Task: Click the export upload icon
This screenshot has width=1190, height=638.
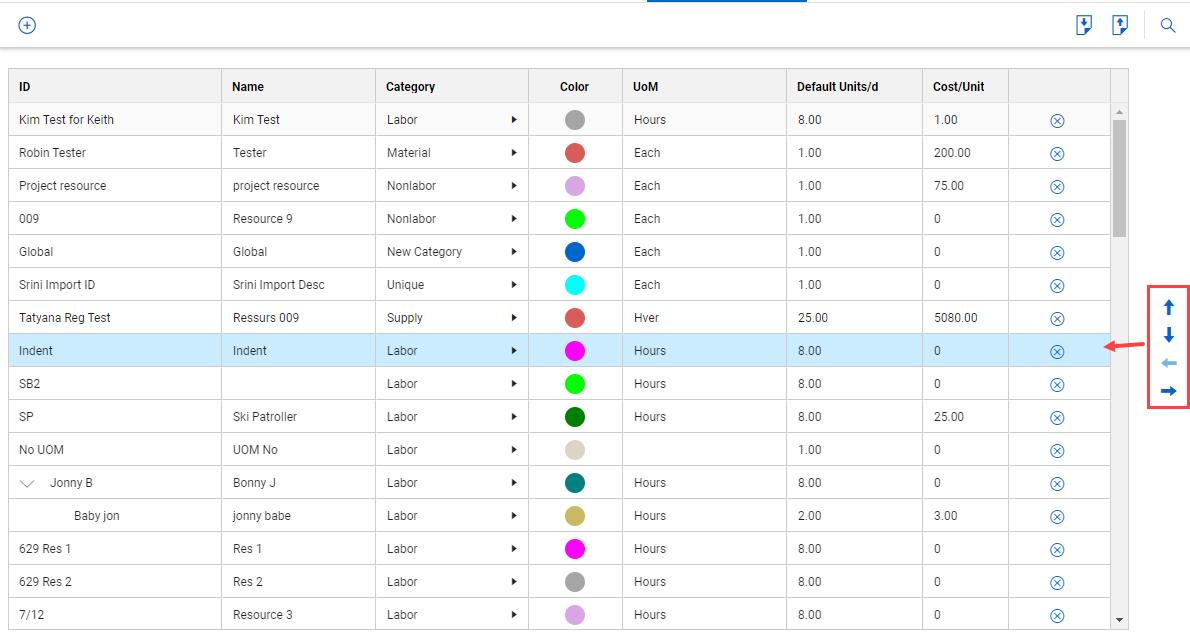Action: point(1119,25)
